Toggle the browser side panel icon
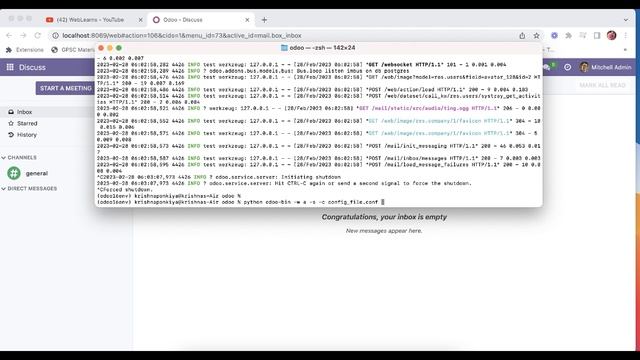Image resolution: width=640 pixels, height=360 pixels. (597, 36)
